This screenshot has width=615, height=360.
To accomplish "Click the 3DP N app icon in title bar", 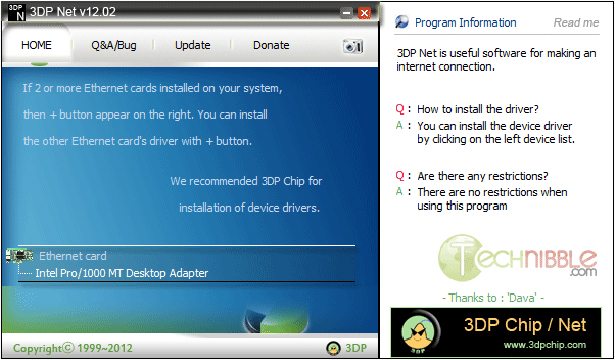I will (x=17, y=12).
